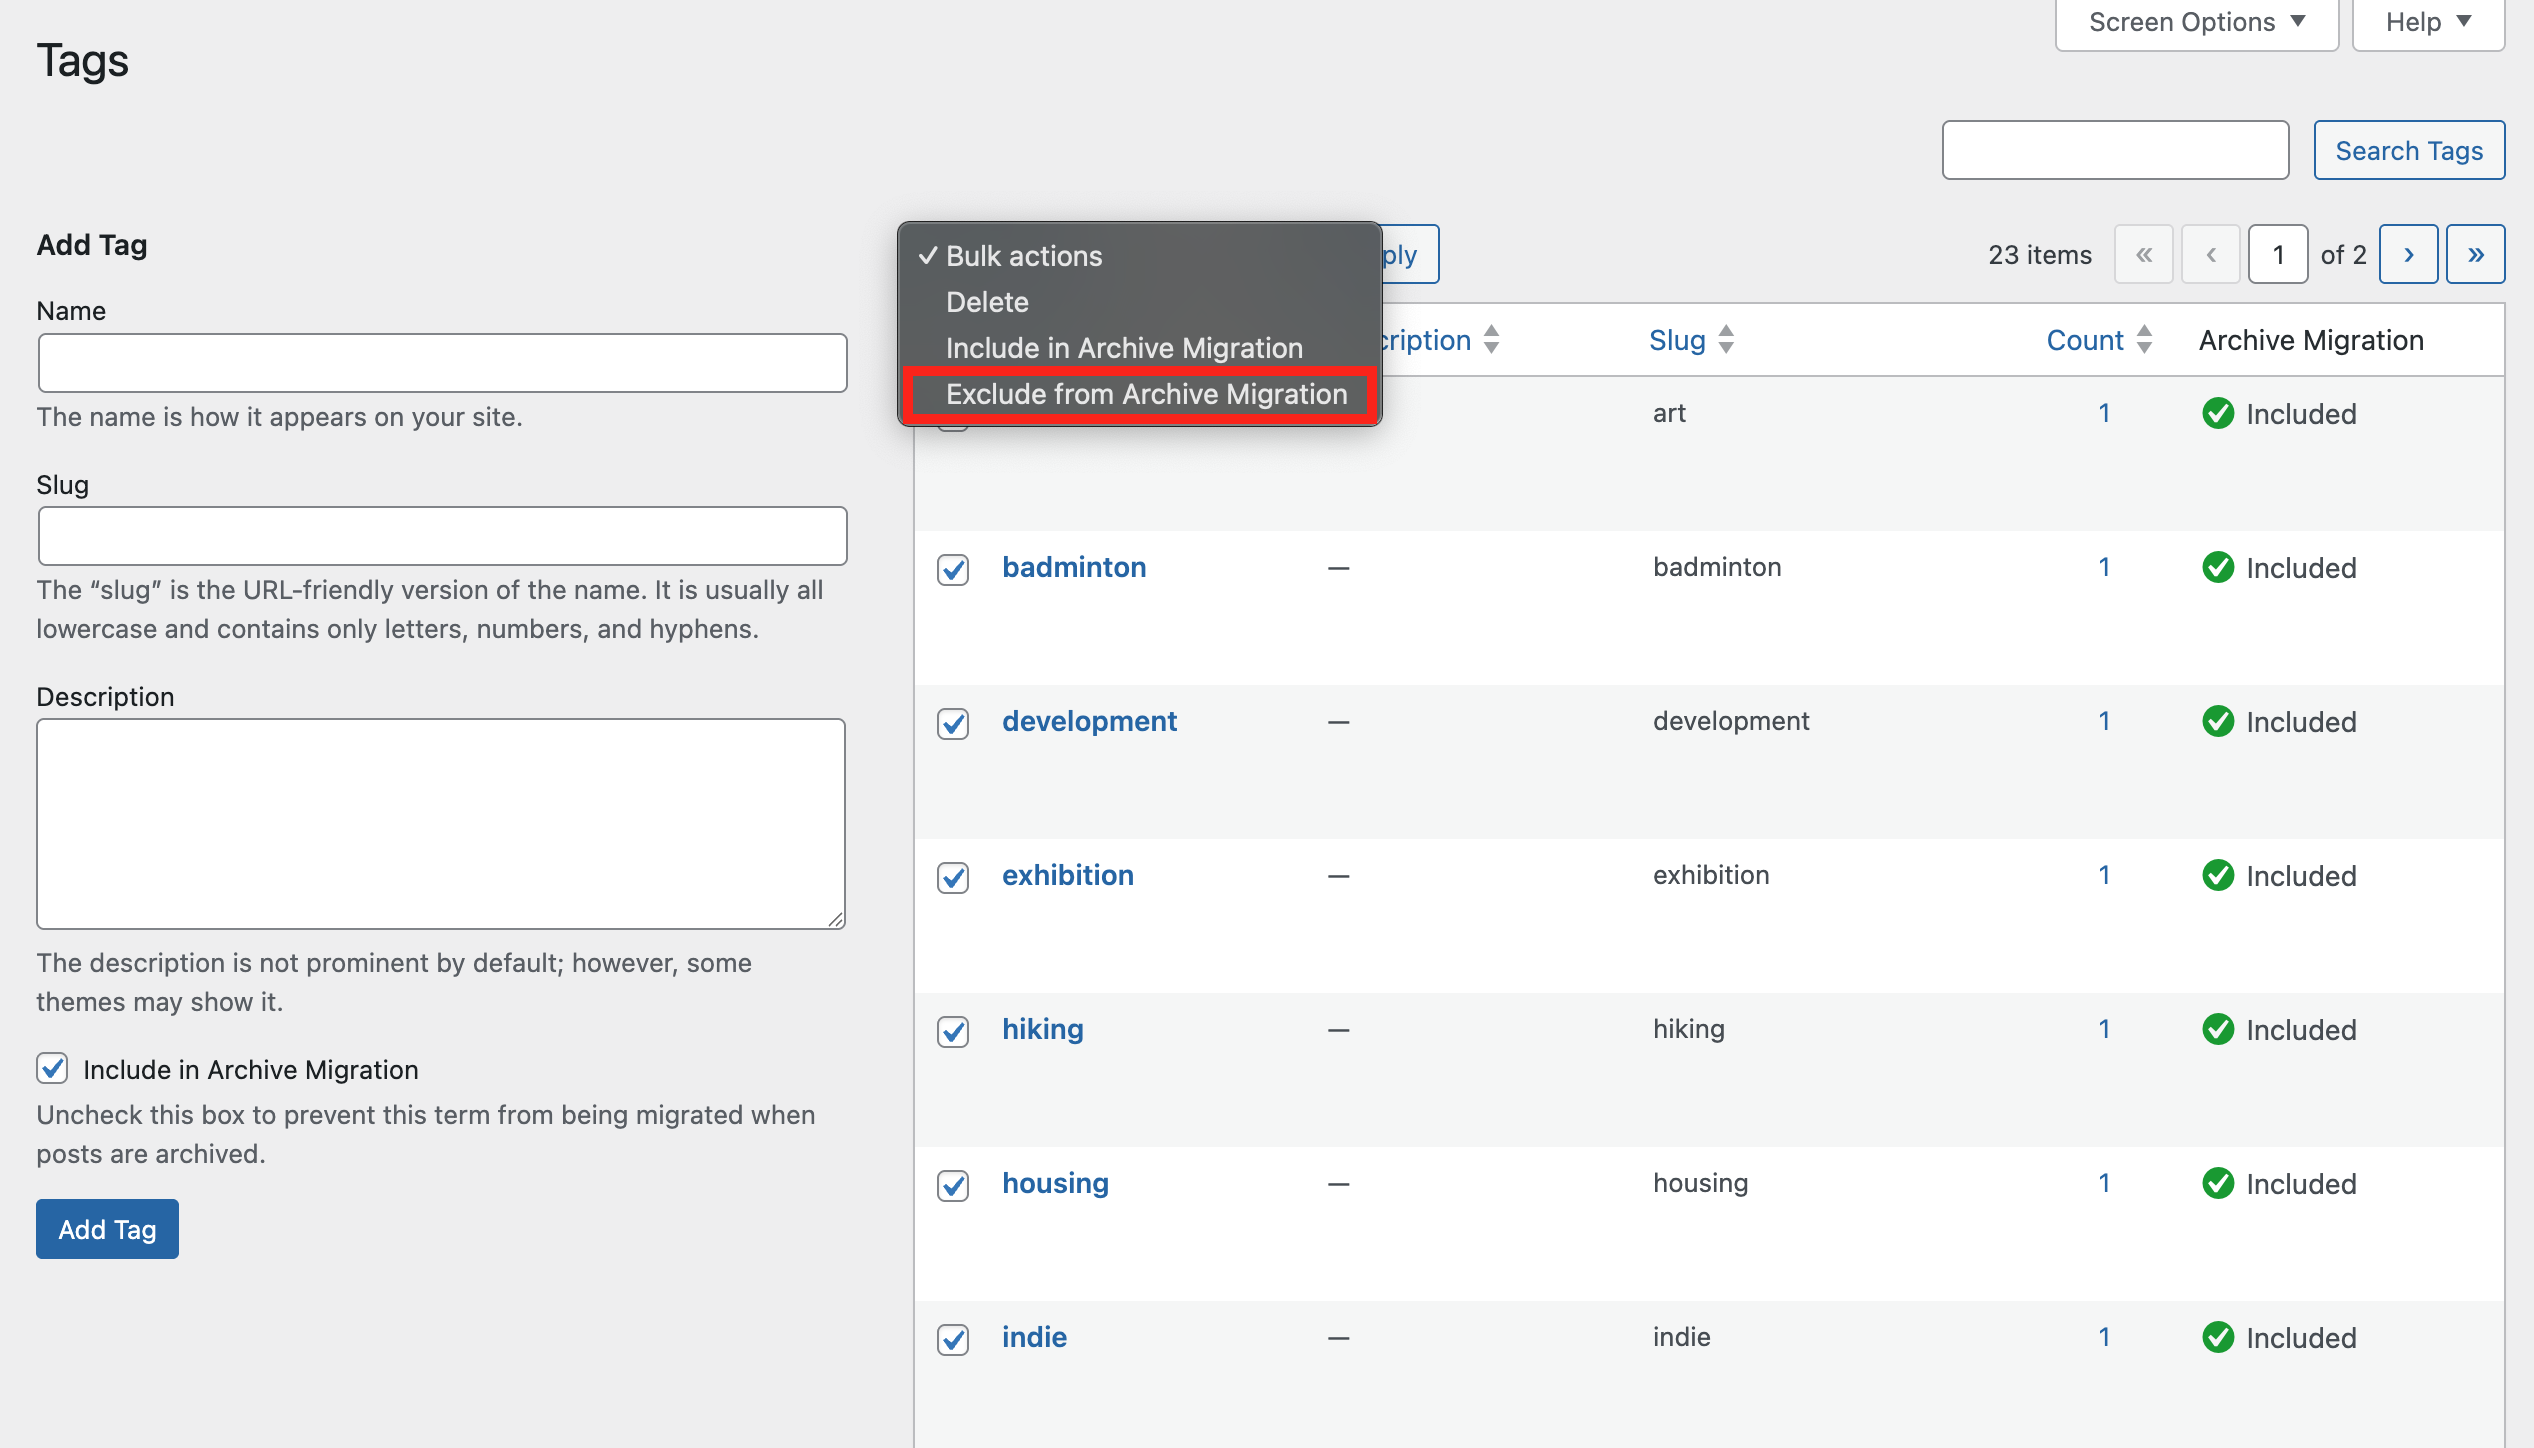This screenshot has width=2534, height=1448.
Task: Go to the next tags page
Action: pos(2409,253)
